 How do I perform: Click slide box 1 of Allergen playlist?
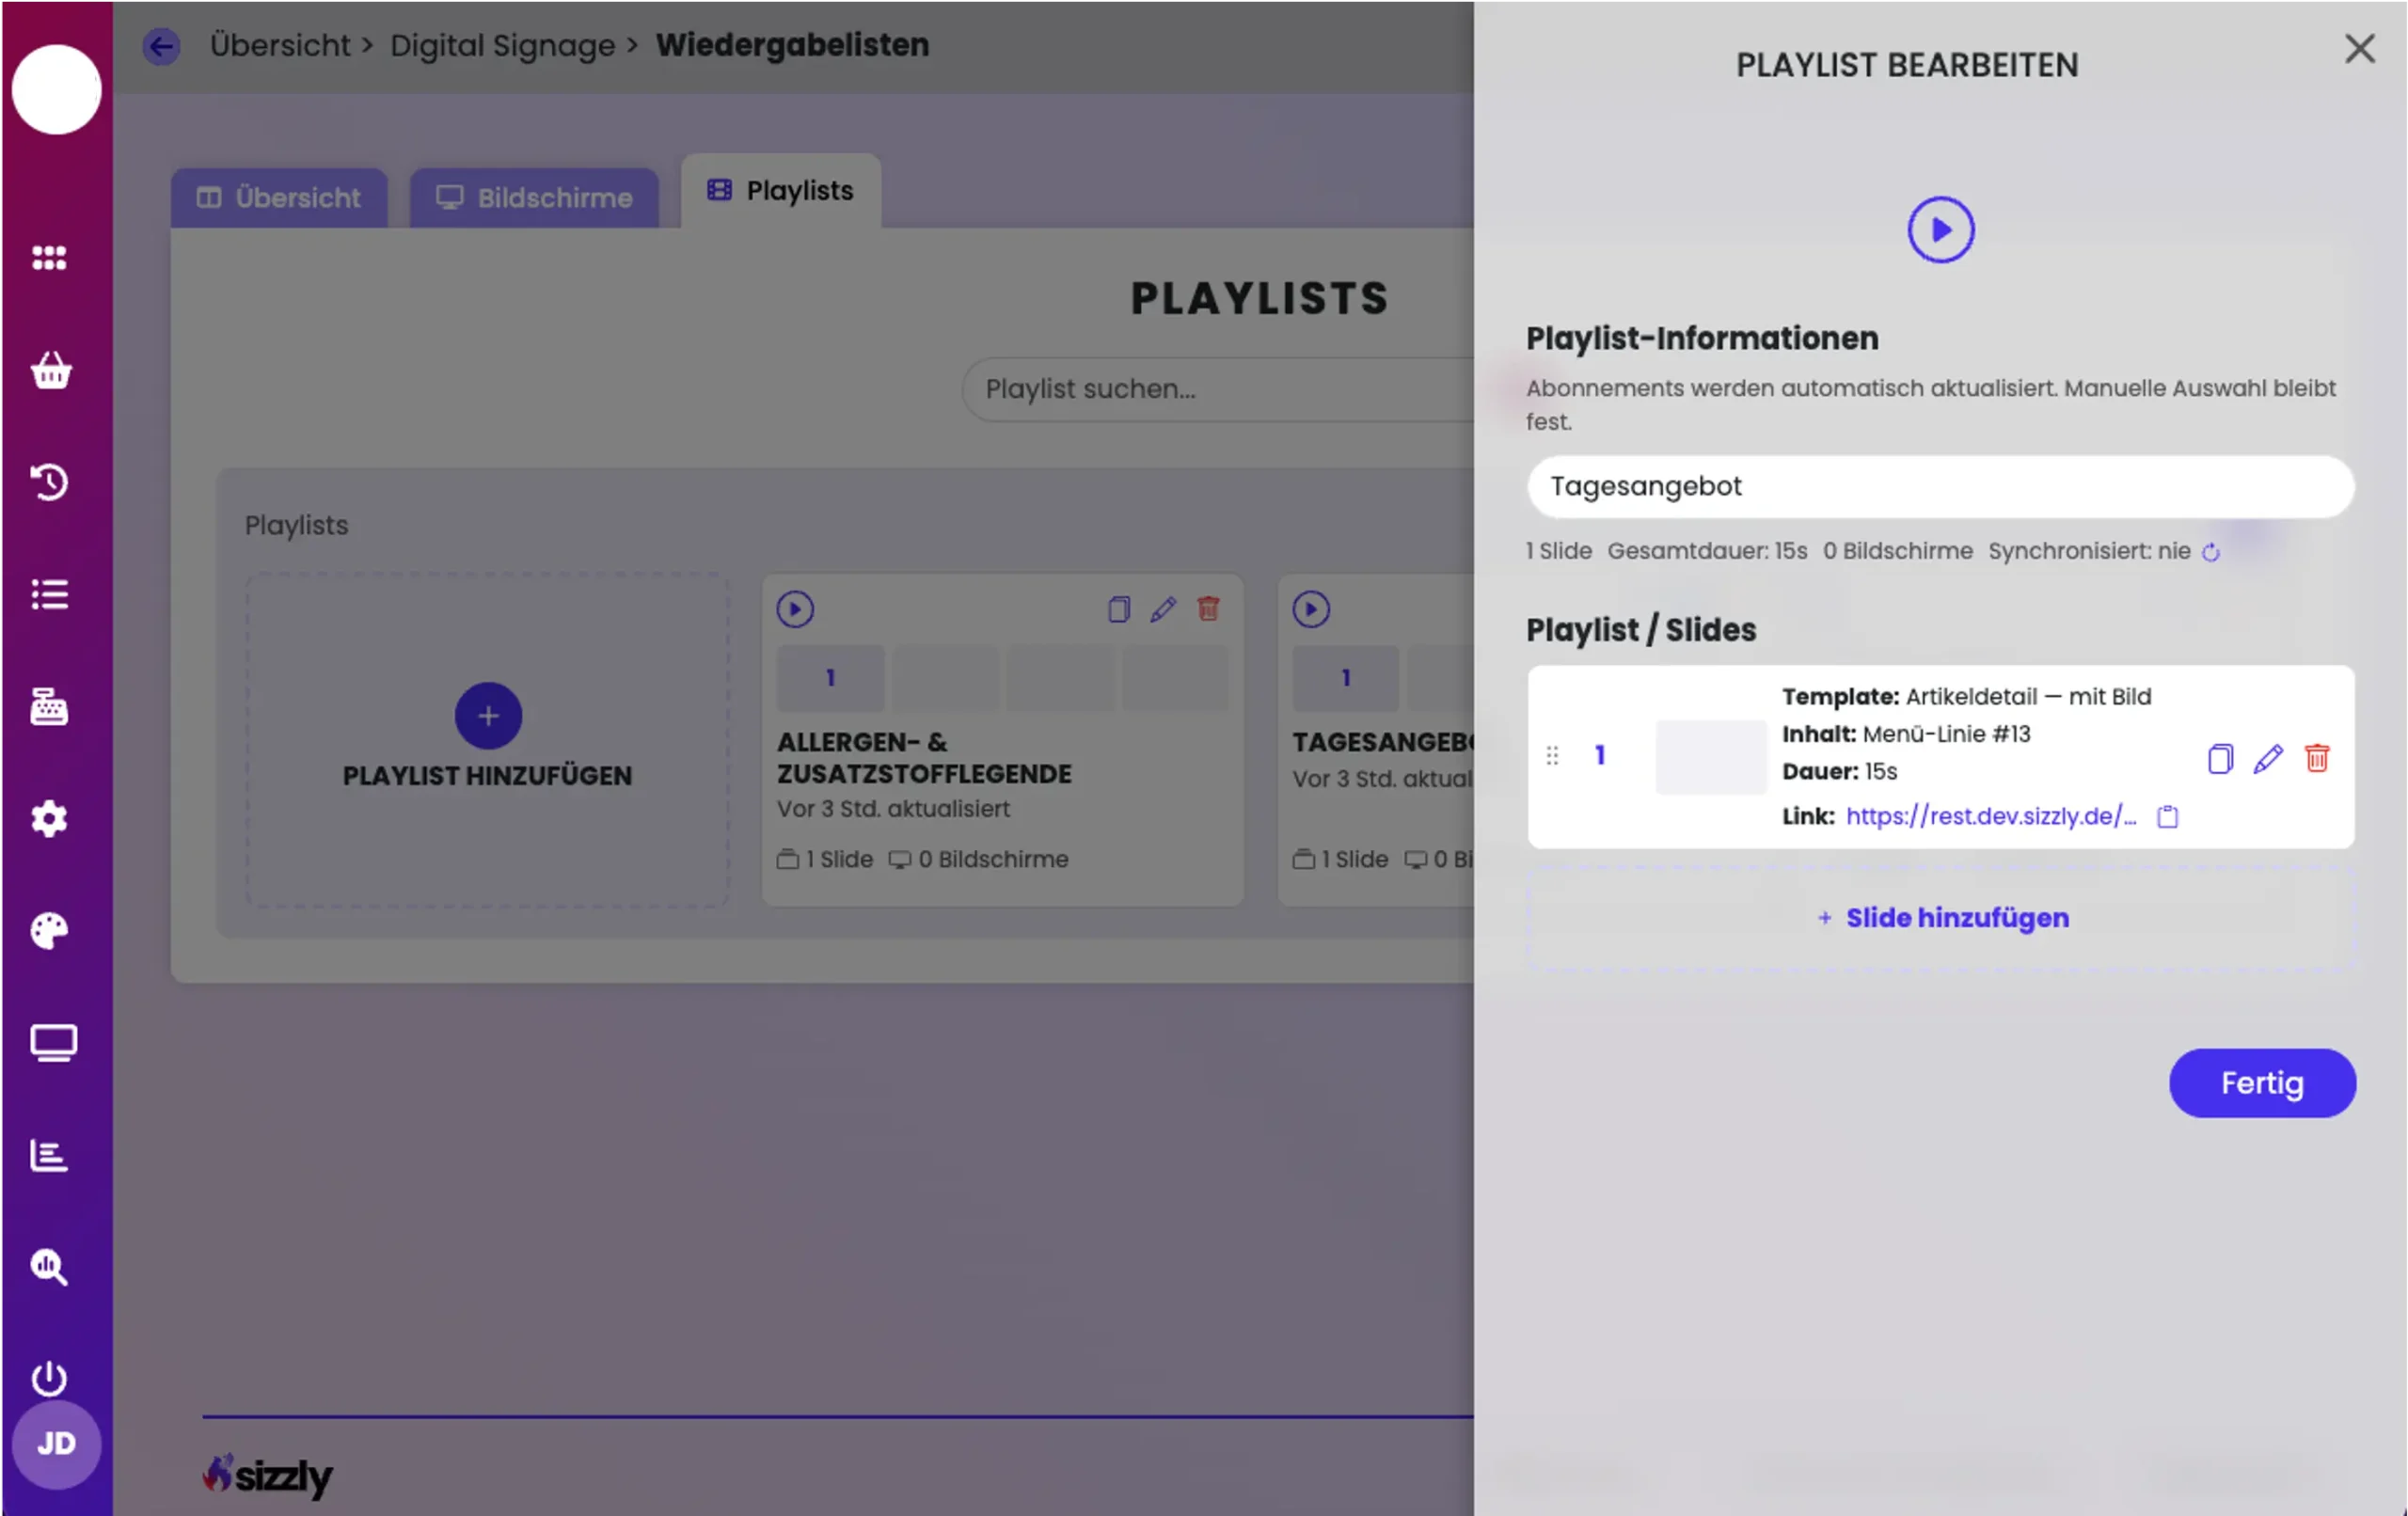pyautogui.click(x=830, y=678)
